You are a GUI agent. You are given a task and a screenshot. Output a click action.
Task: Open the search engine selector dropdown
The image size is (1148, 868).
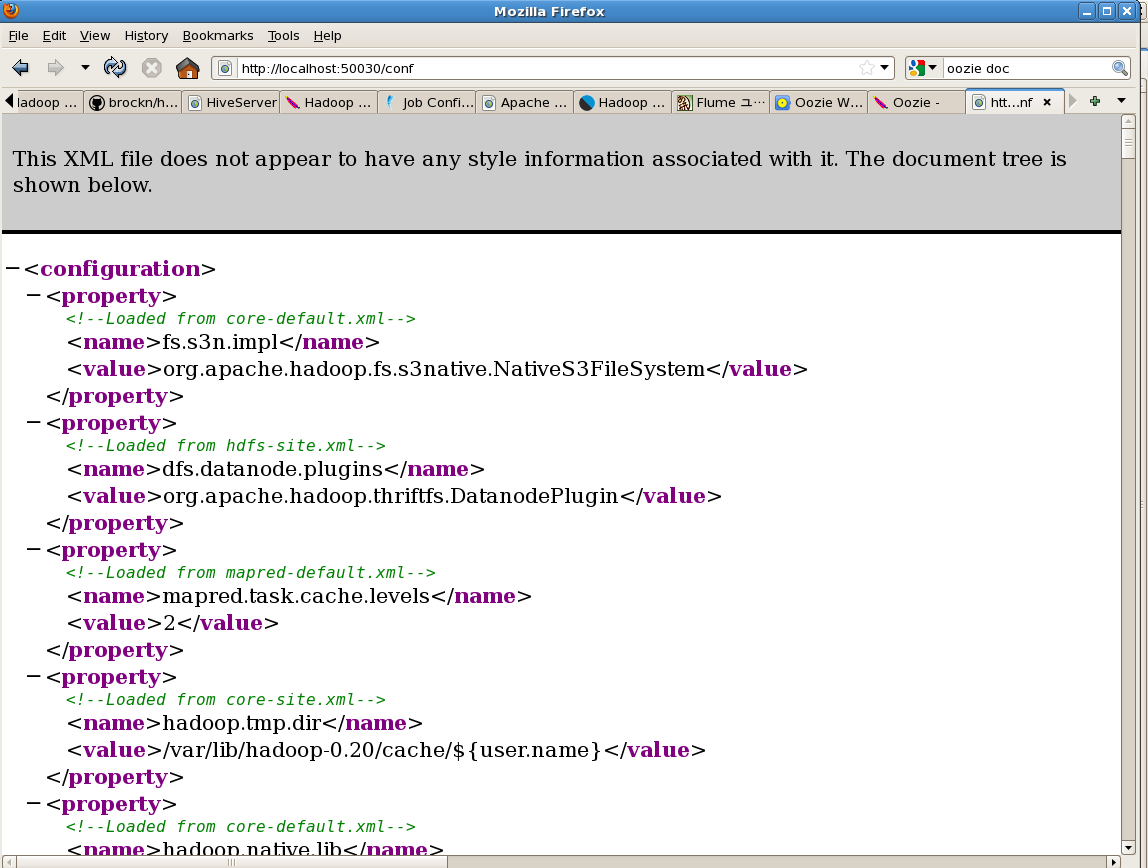coord(923,68)
